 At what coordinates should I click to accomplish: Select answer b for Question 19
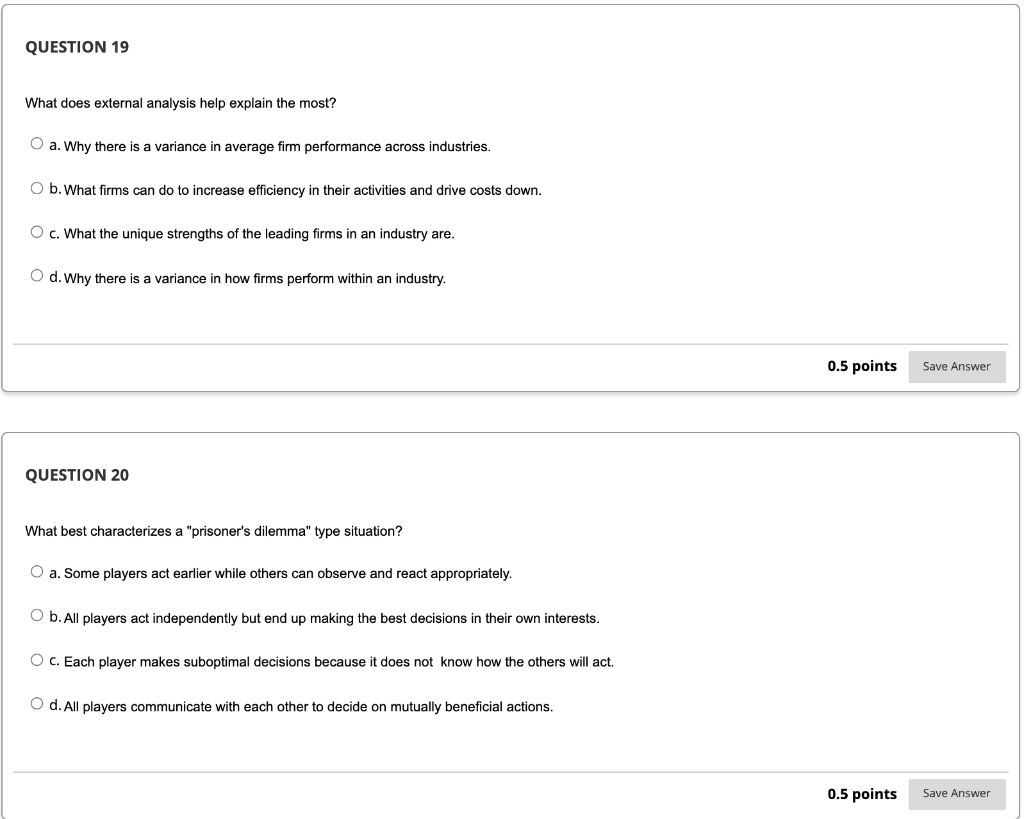pos(37,187)
